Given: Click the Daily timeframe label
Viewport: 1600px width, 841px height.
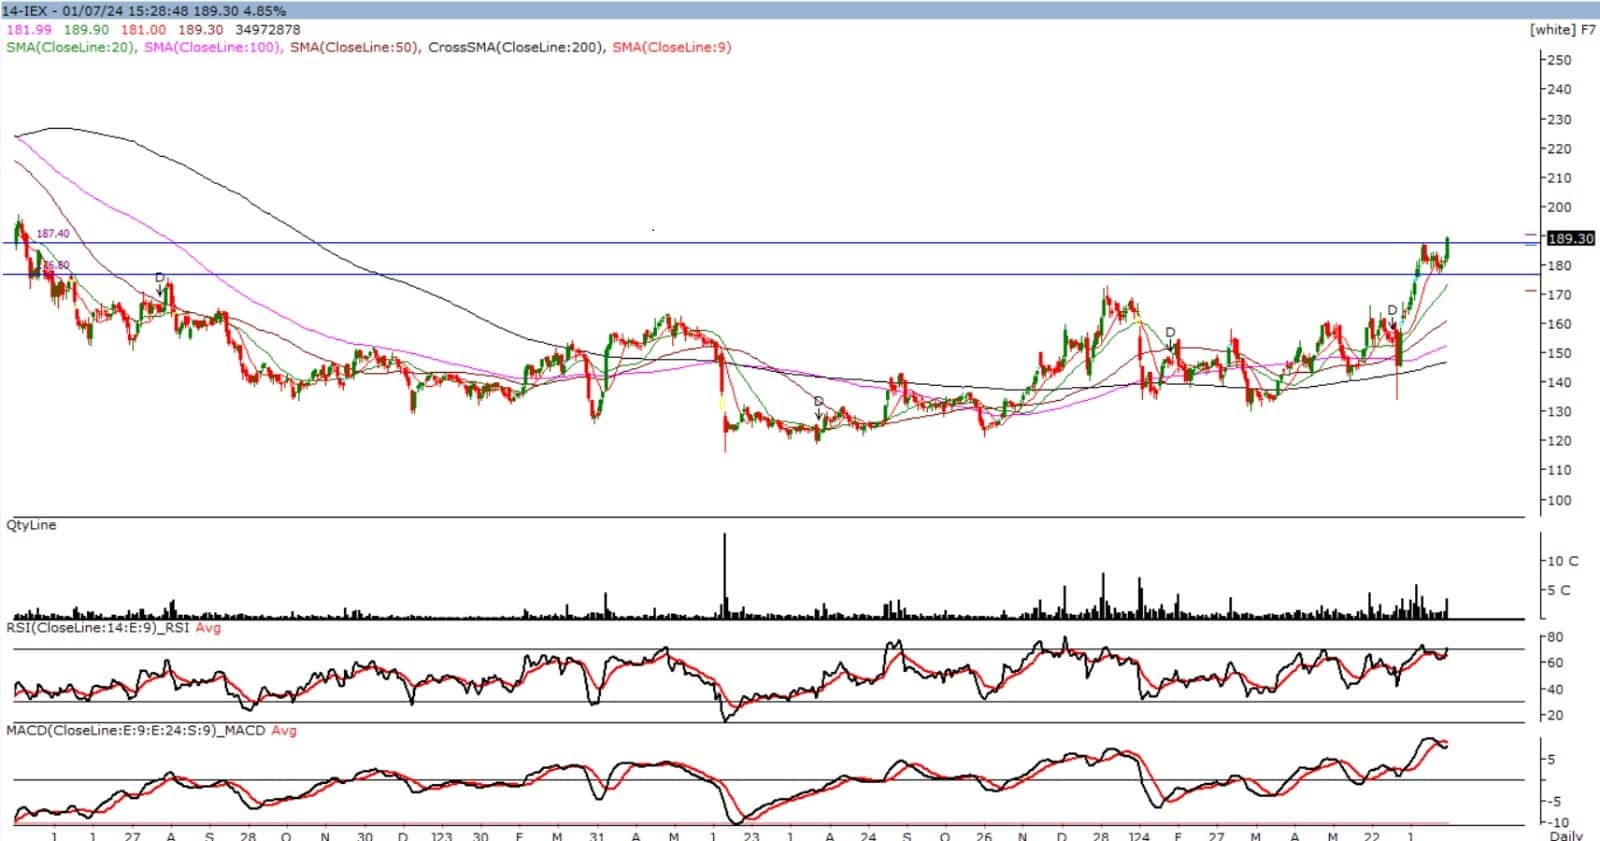Looking at the screenshot, I should click(1565, 835).
